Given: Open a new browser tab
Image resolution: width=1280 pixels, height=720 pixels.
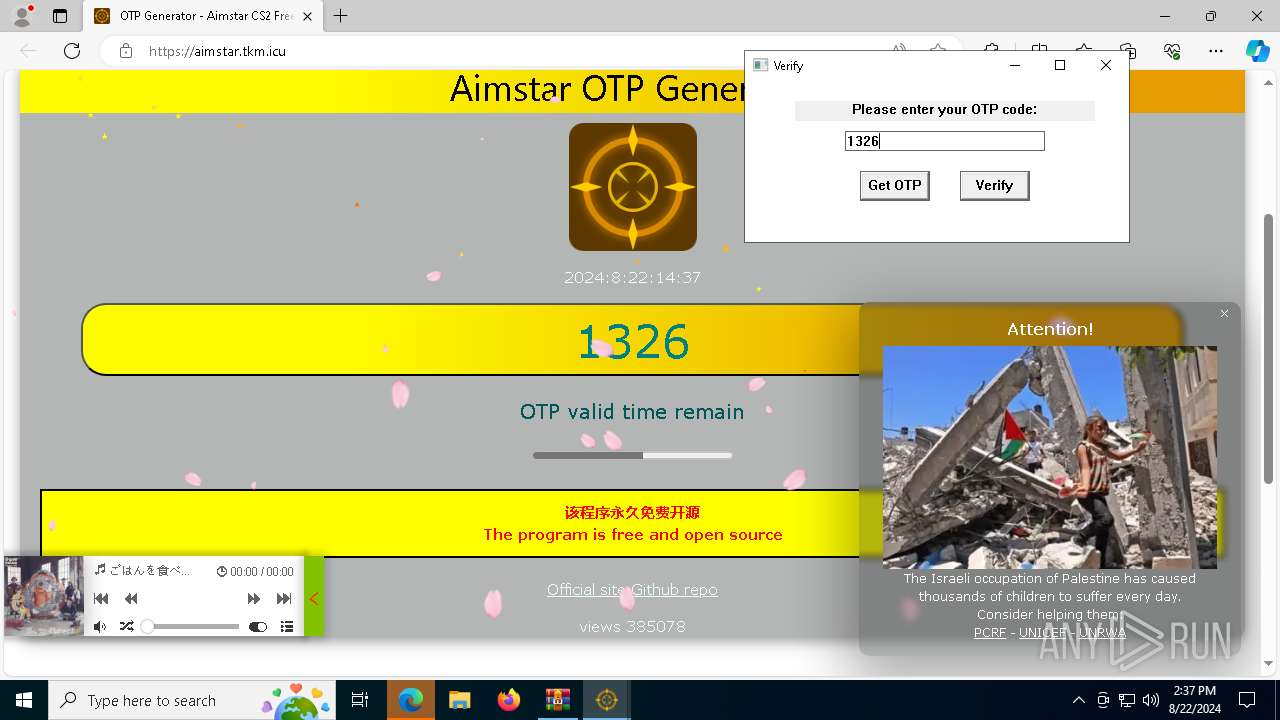Looking at the screenshot, I should pos(341,16).
